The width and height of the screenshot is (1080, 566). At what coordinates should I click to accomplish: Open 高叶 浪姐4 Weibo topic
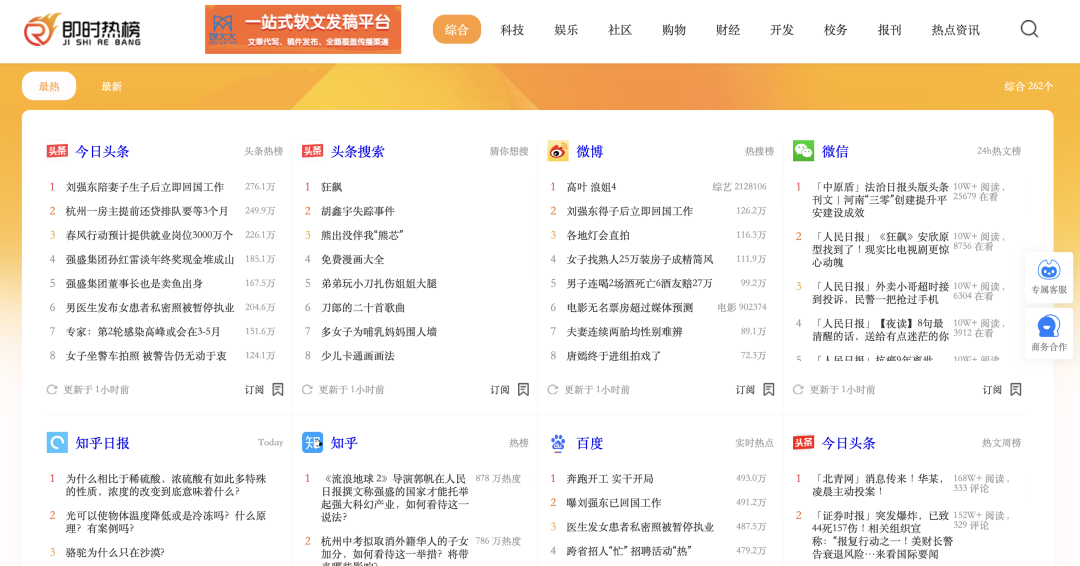[591, 187]
